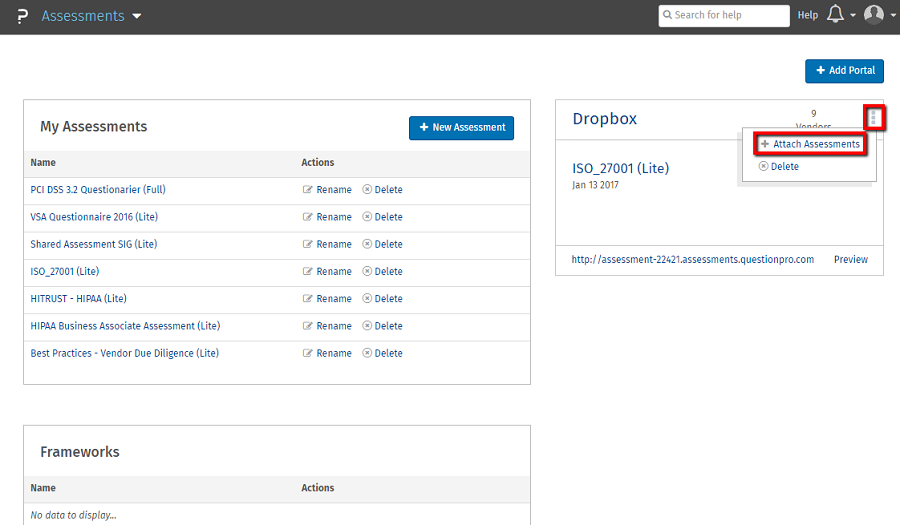Expand the arrow next to the avatar
Screen dimensions: 900x525
pos(892,16)
